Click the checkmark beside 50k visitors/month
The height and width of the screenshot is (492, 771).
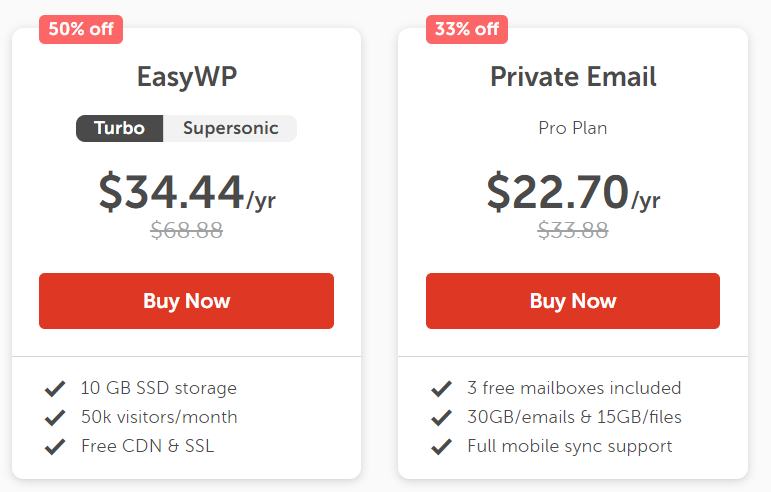55,417
